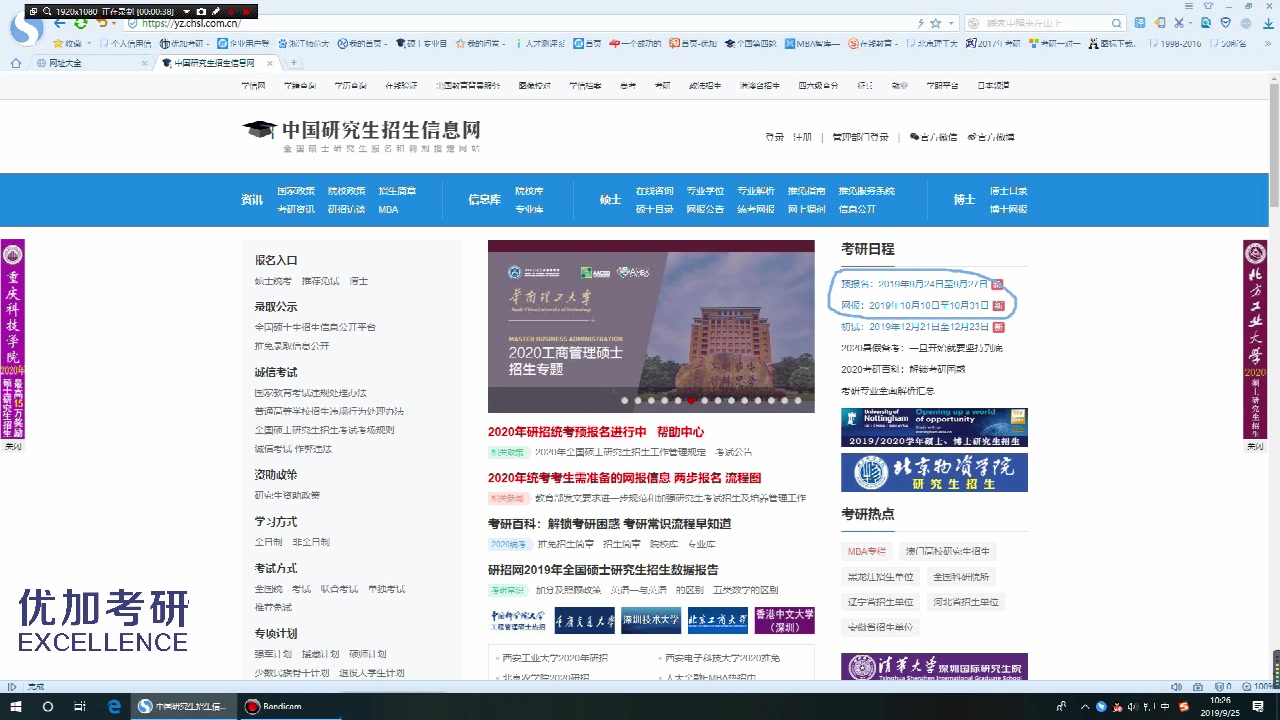Open the Windows Start button
Image resolution: width=1280 pixels, height=720 pixels.
tap(16, 706)
